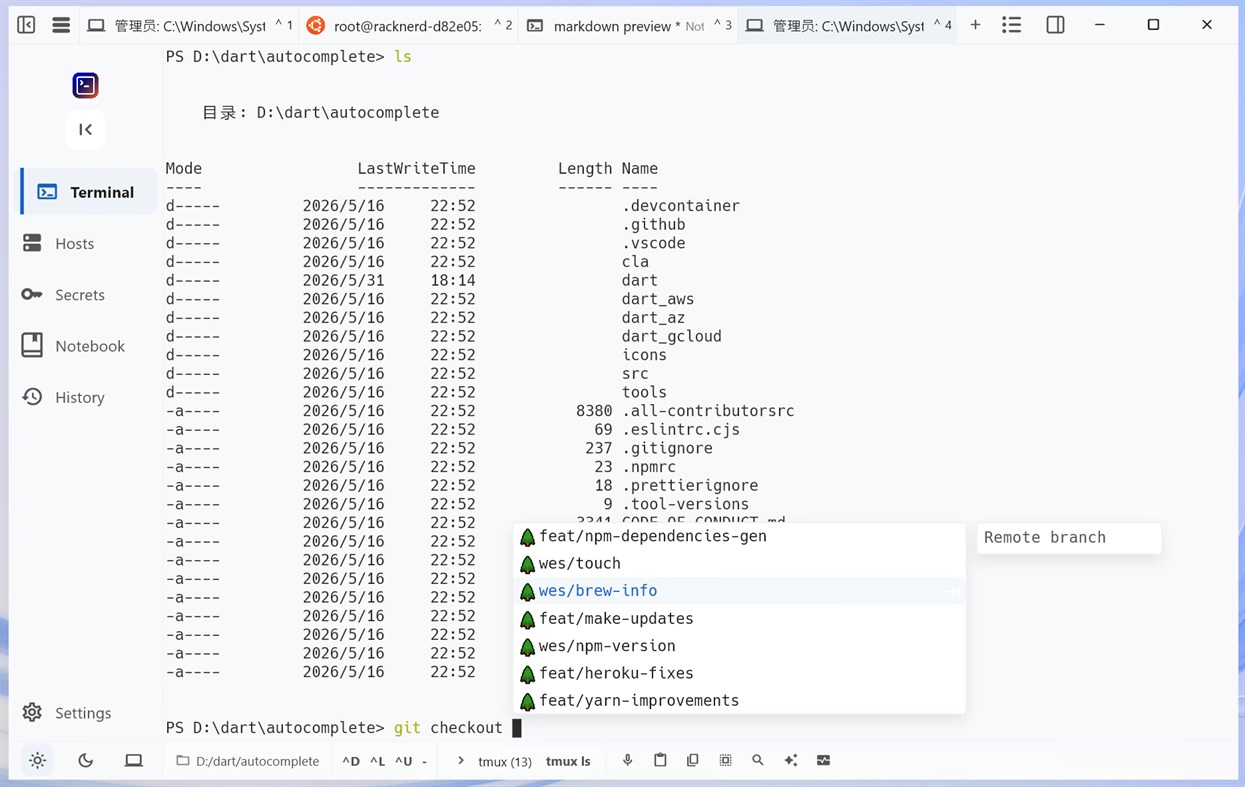Image resolution: width=1245 pixels, height=787 pixels.
Task: Open Settings in the sidebar
Action: pyautogui.click(x=83, y=713)
